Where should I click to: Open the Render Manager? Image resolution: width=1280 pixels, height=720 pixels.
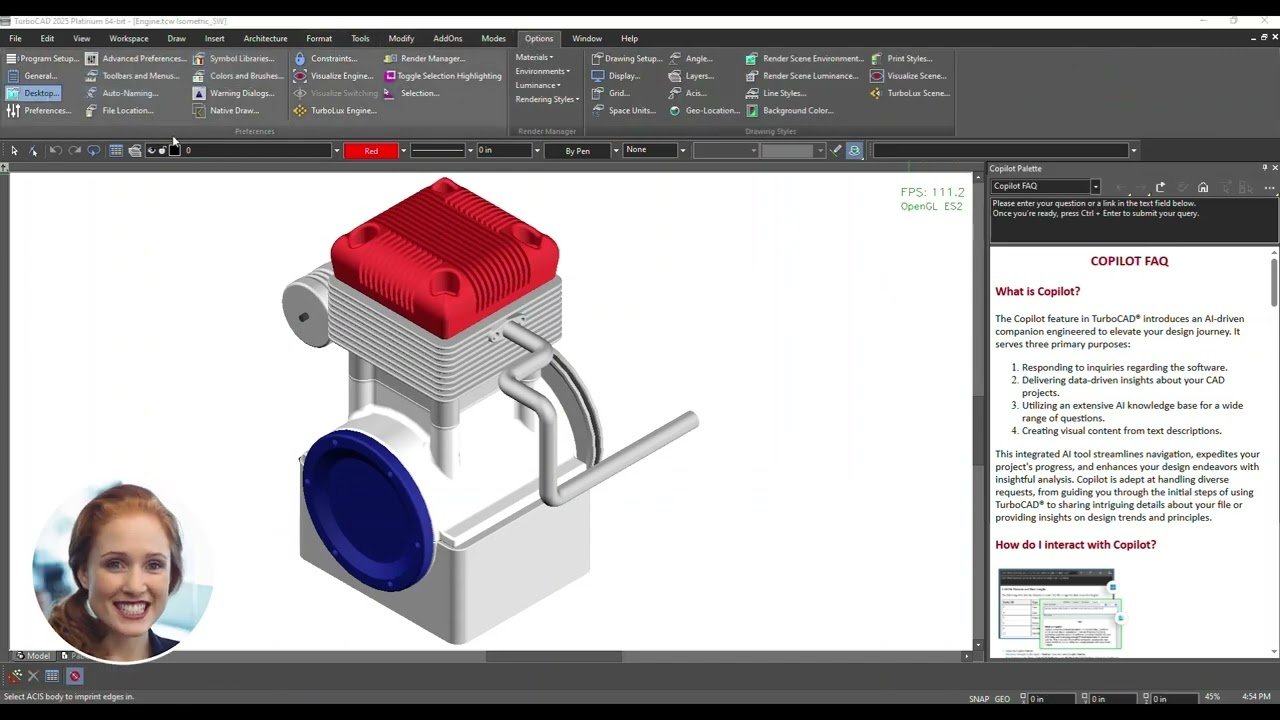point(424,58)
